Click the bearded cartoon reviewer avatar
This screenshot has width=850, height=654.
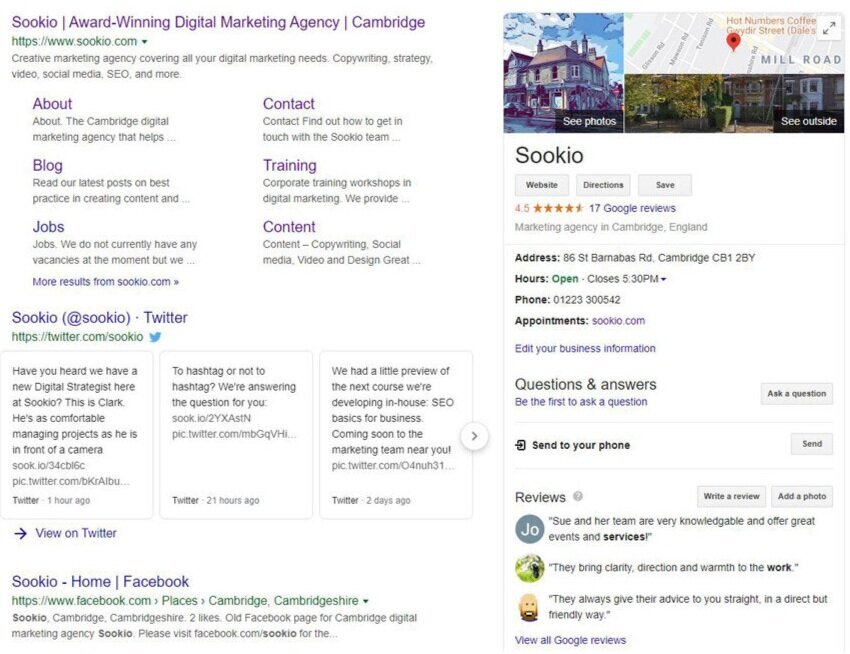[529, 607]
